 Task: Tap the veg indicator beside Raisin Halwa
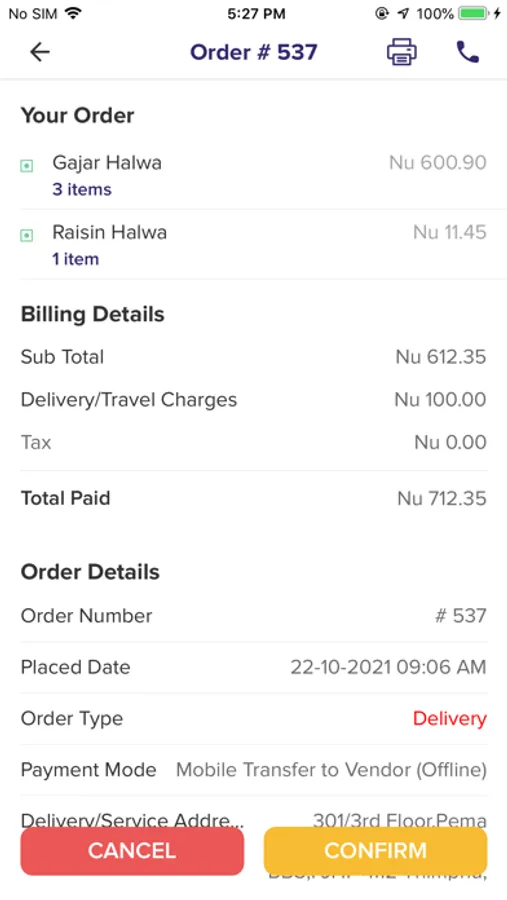tap(26, 235)
